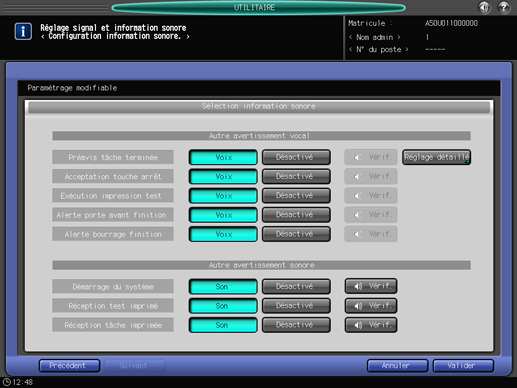This screenshot has height=388, width=517.
Task: Click the Sélection information sonore heading
Action: click(259, 106)
